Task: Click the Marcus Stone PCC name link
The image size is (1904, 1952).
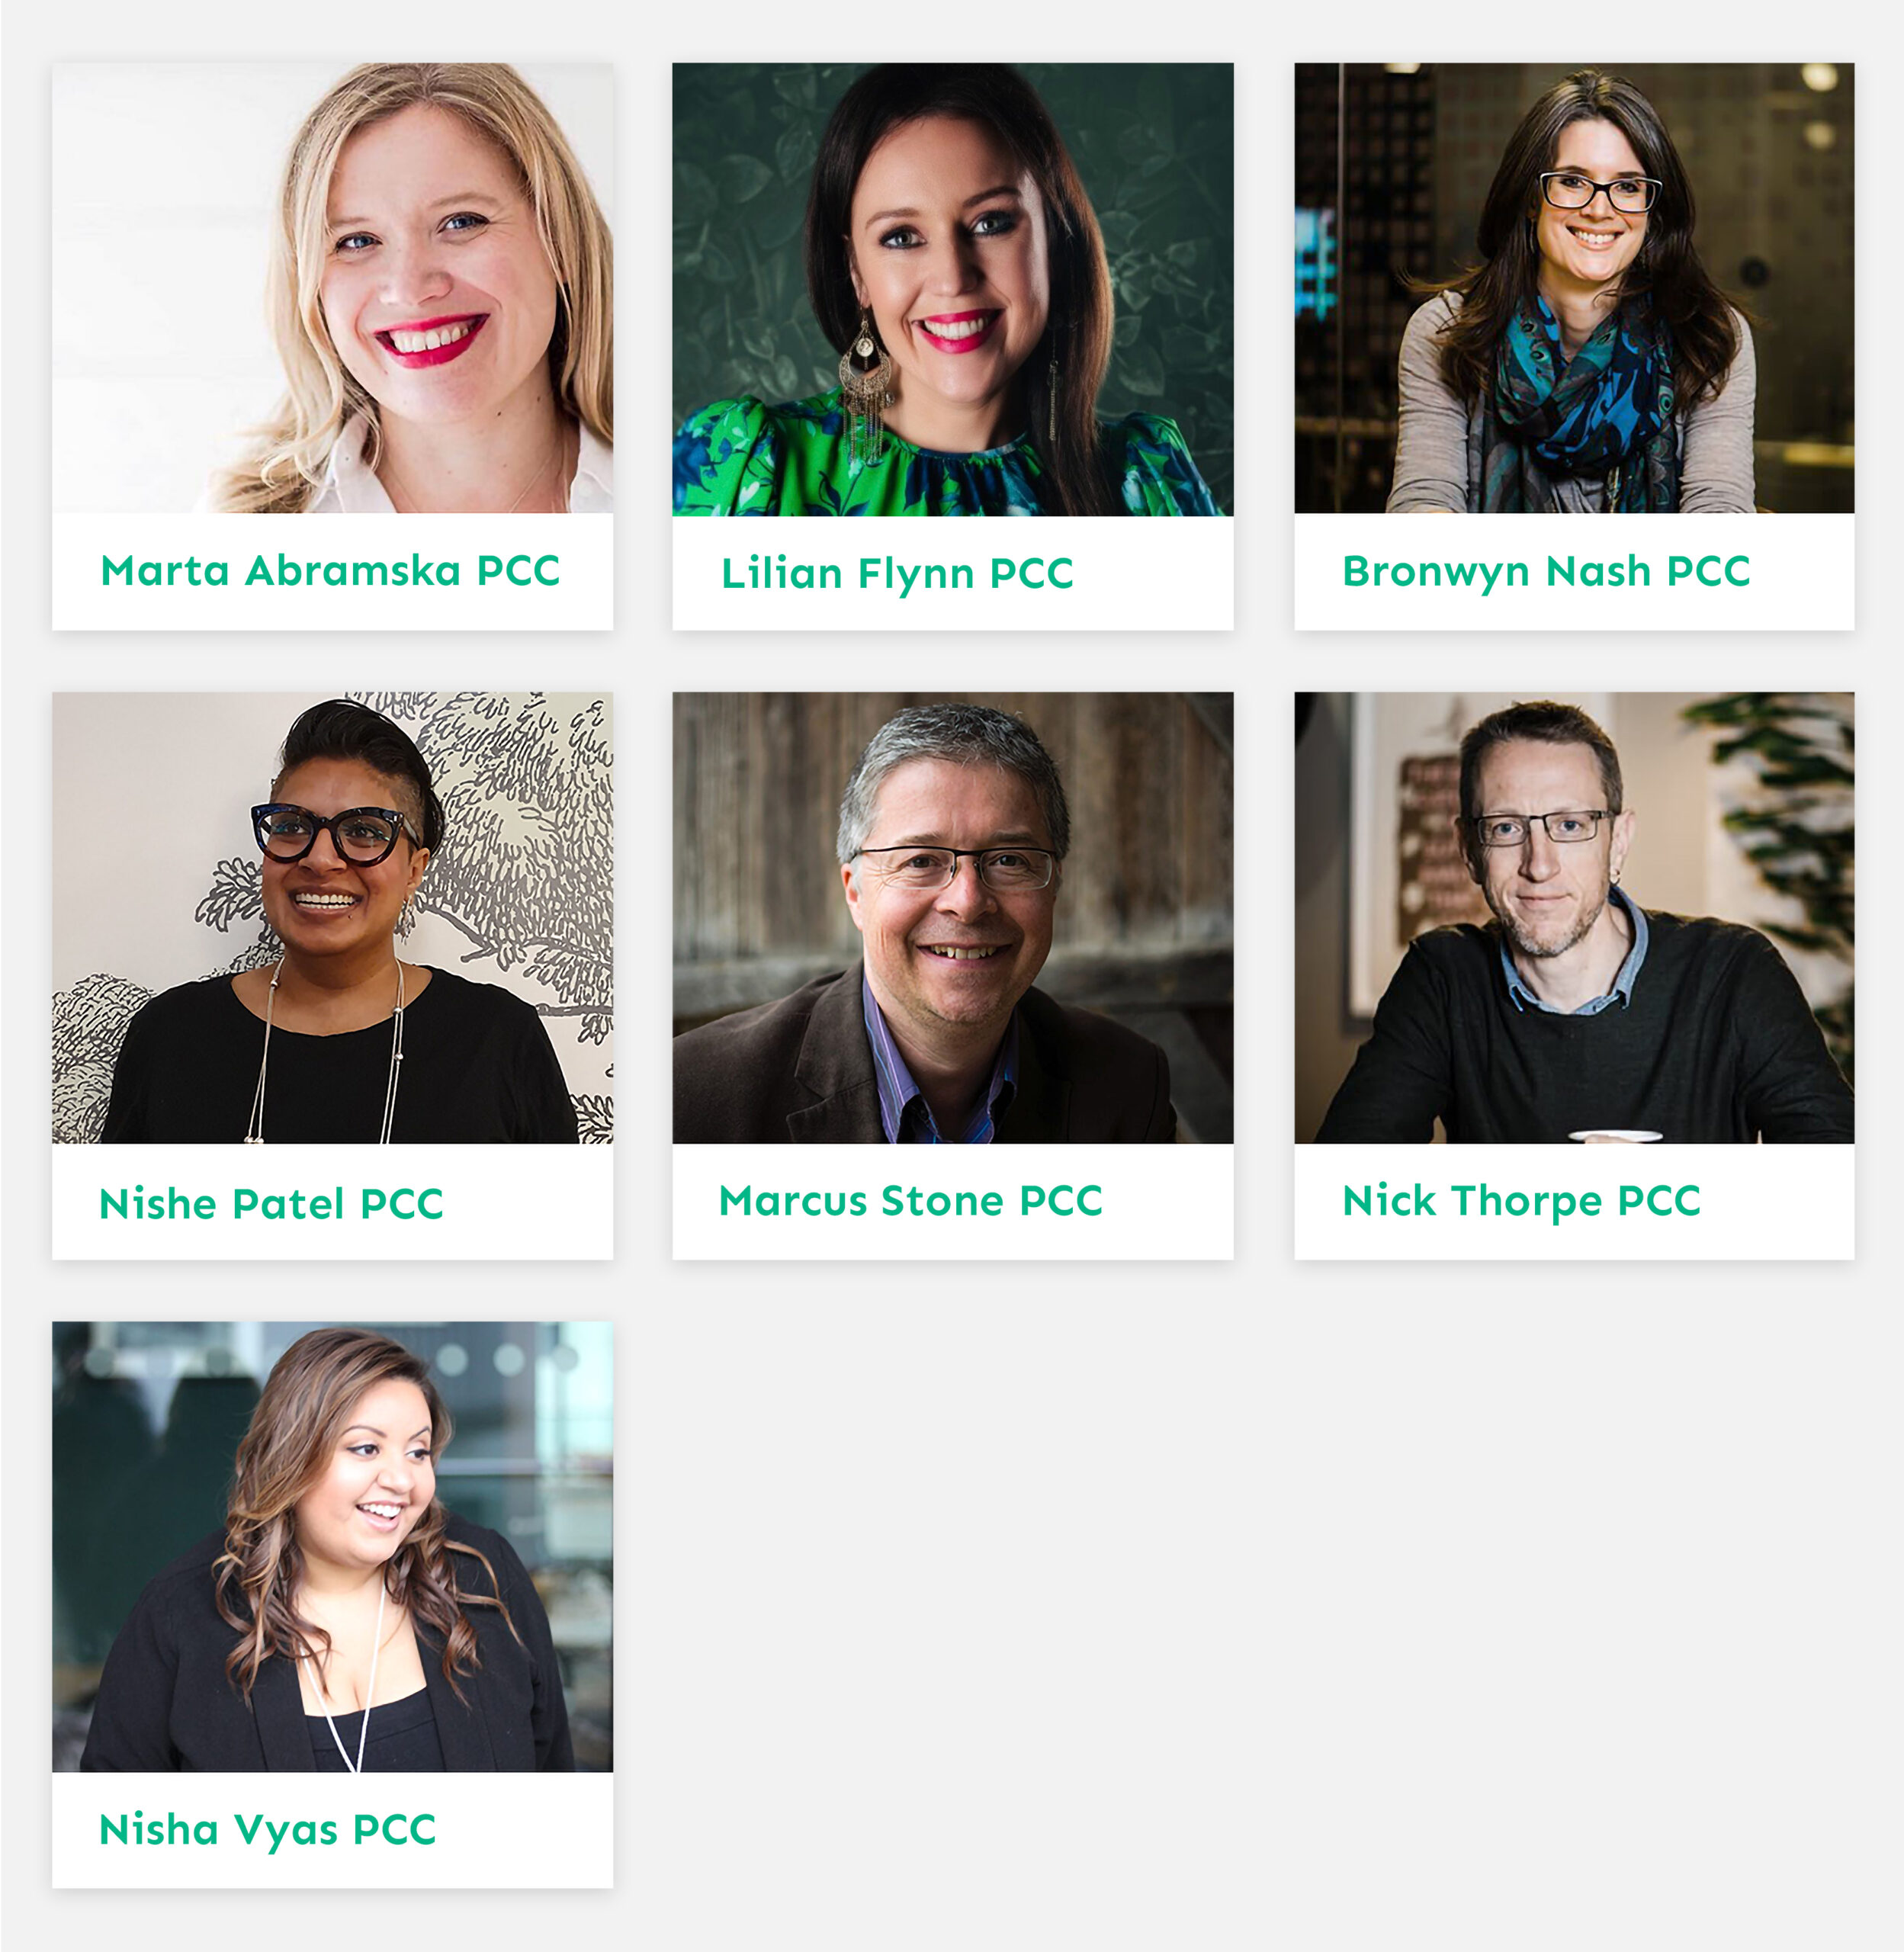Action: point(911,1200)
